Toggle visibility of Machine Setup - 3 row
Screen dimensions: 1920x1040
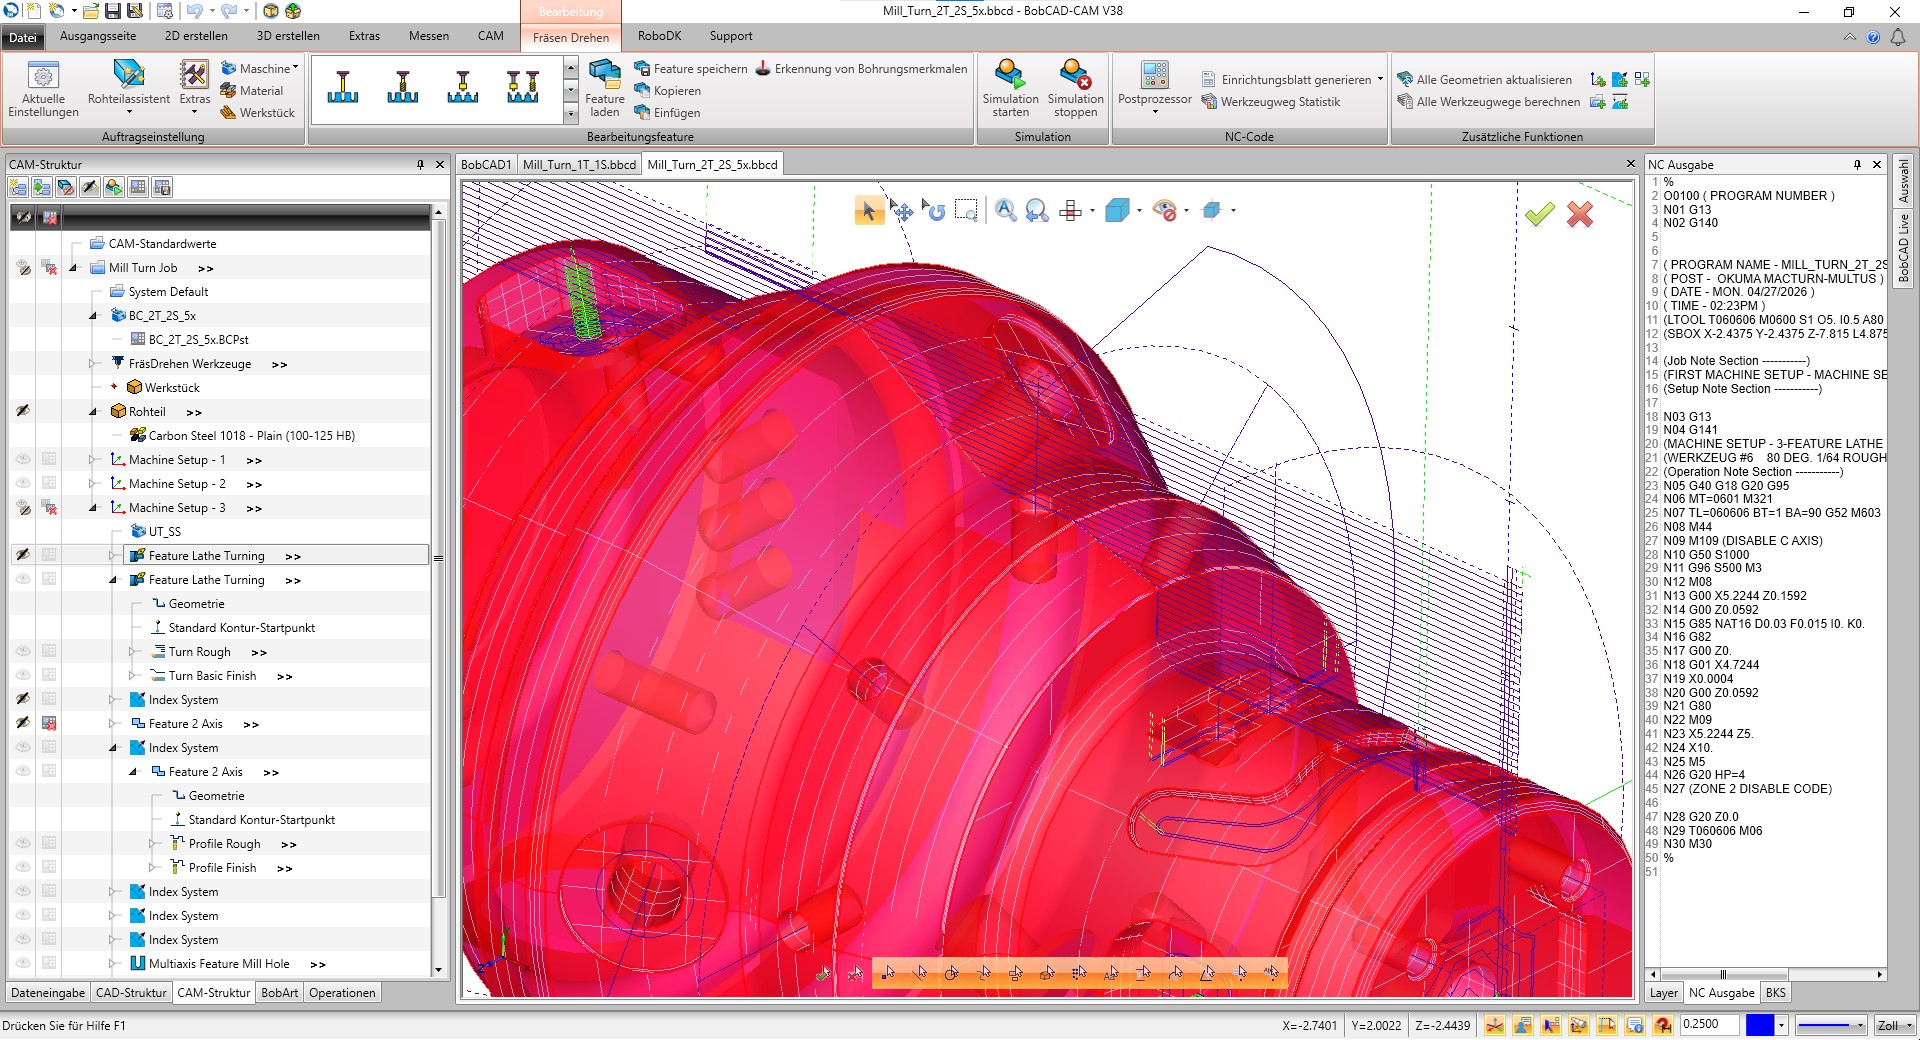[22, 507]
